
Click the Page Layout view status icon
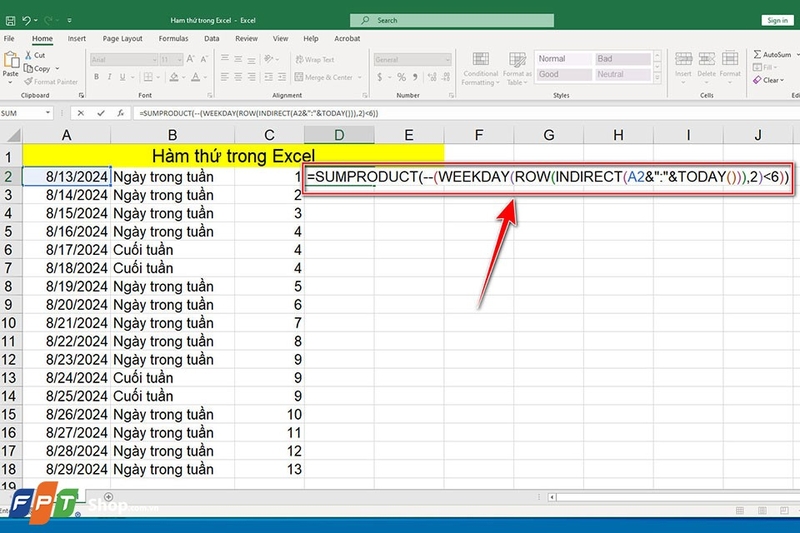(x=762, y=511)
